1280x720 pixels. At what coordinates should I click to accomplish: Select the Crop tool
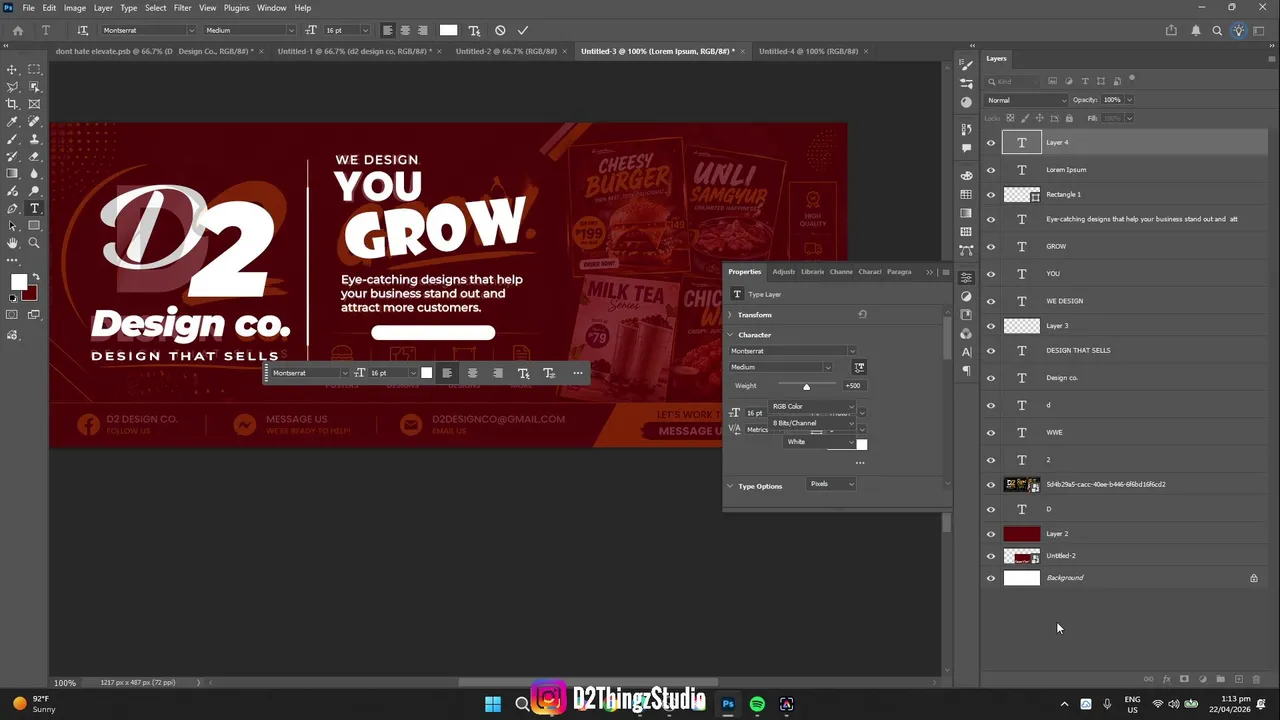(x=12, y=104)
